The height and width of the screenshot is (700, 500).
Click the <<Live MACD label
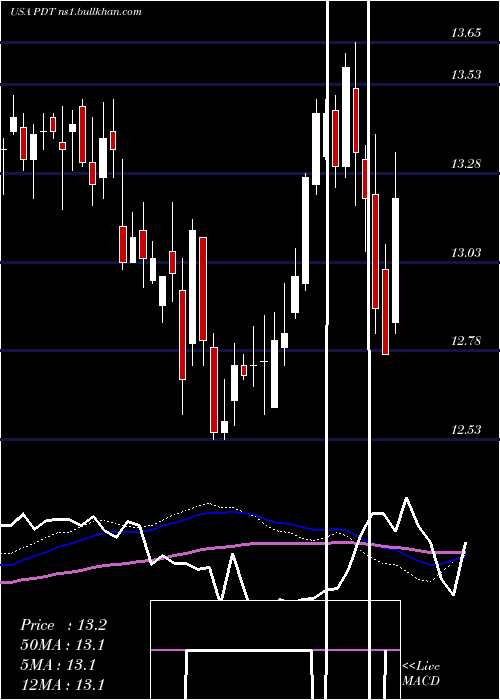pos(421,673)
